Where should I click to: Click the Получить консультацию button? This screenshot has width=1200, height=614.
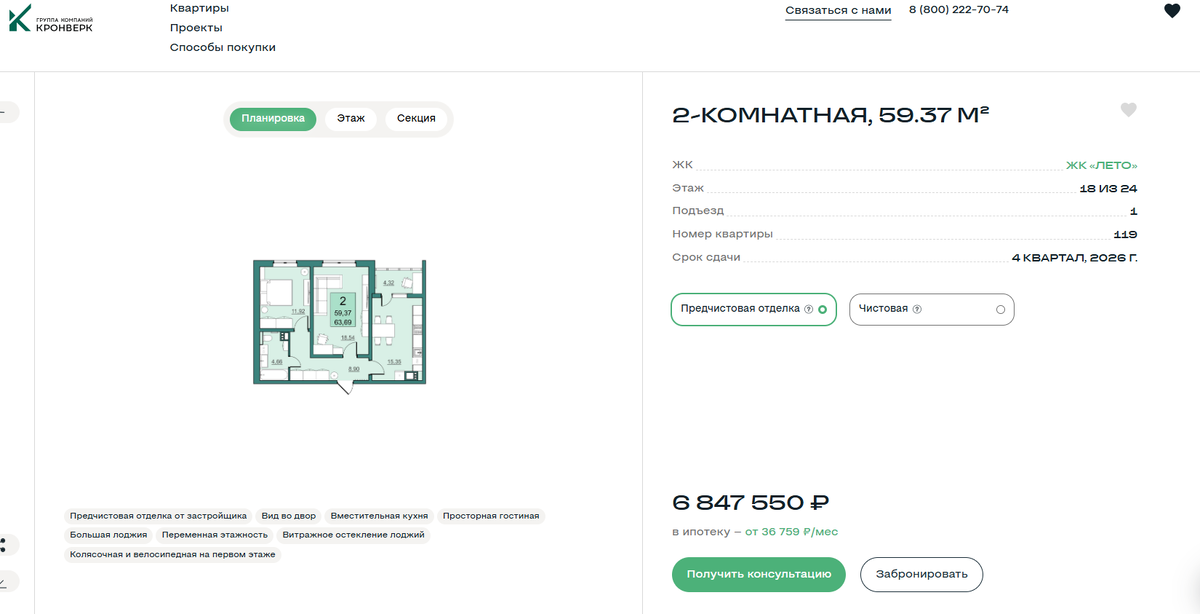point(759,575)
